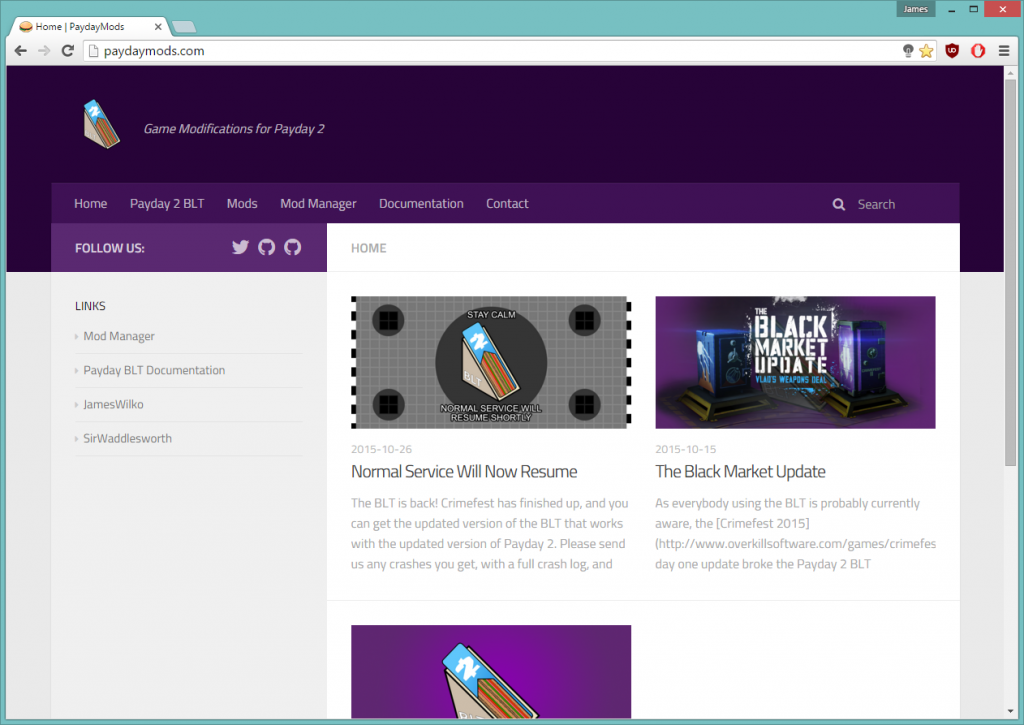1024x725 pixels.
Task: Open Documentation menu item
Action: [x=421, y=204]
